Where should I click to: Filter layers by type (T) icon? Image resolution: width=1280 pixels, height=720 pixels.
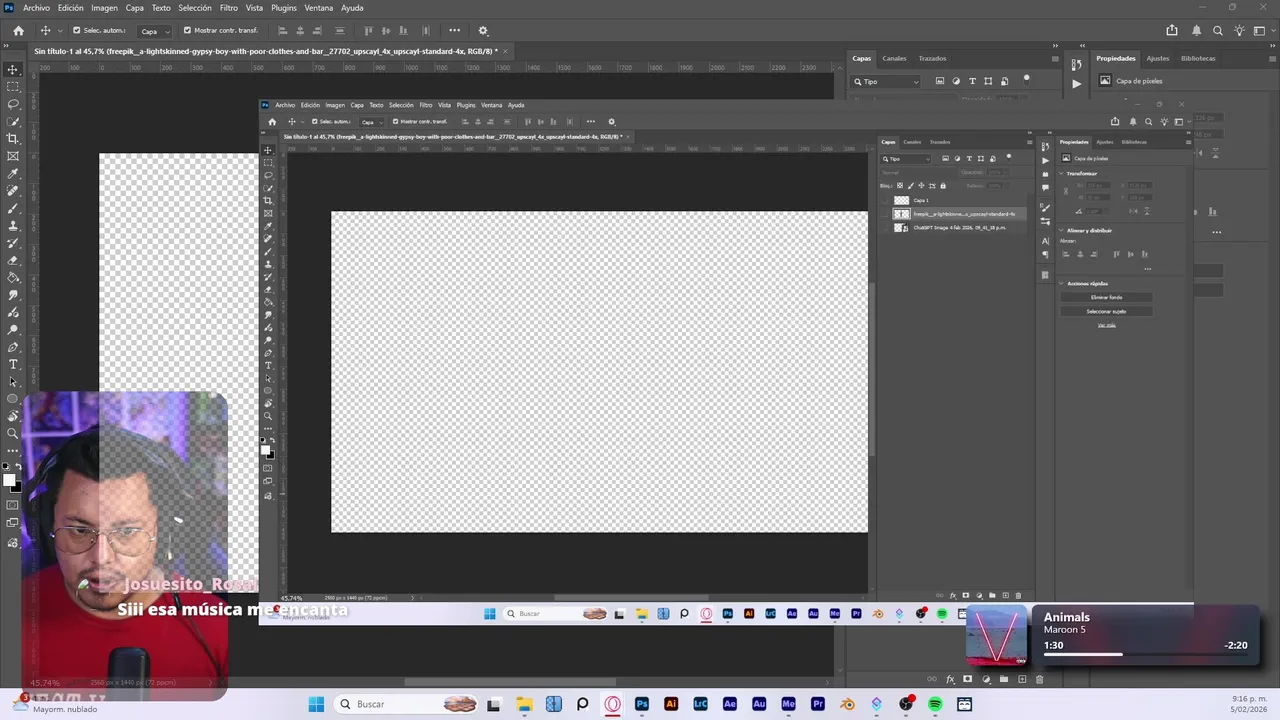point(972,81)
